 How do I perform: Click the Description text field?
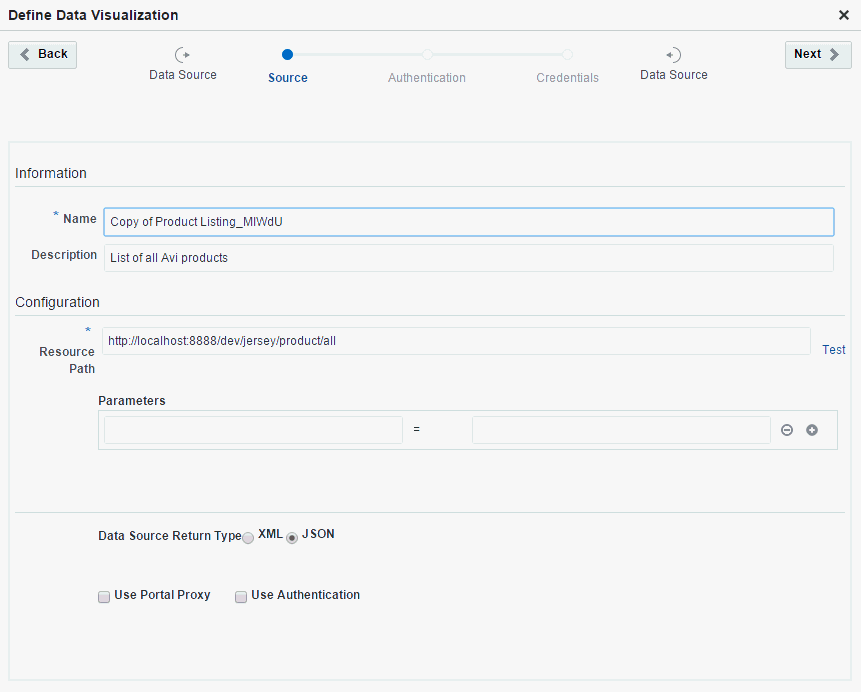(x=468, y=258)
